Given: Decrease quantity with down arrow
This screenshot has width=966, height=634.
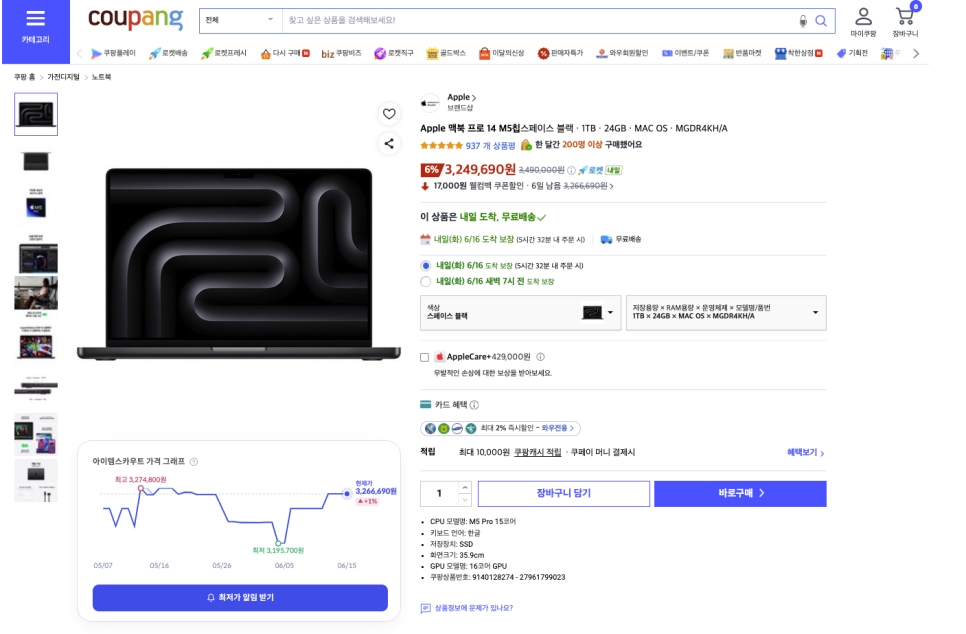Looking at the screenshot, I should click(x=465, y=500).
